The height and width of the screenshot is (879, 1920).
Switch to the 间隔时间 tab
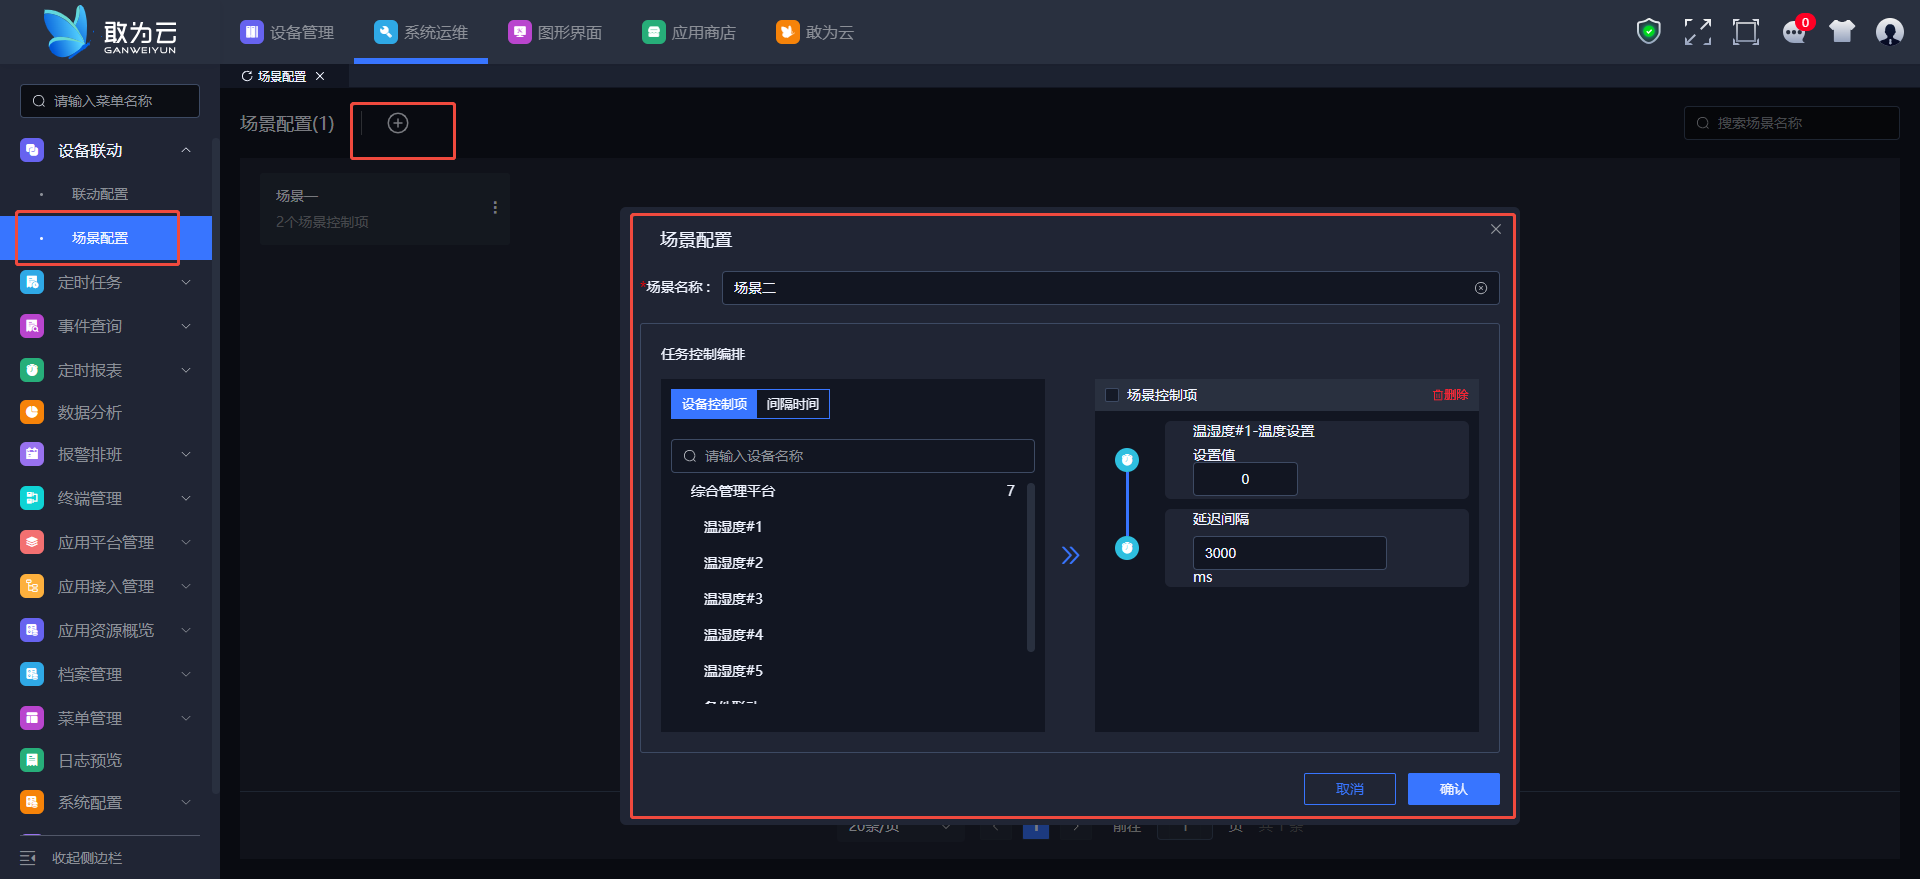792,404
